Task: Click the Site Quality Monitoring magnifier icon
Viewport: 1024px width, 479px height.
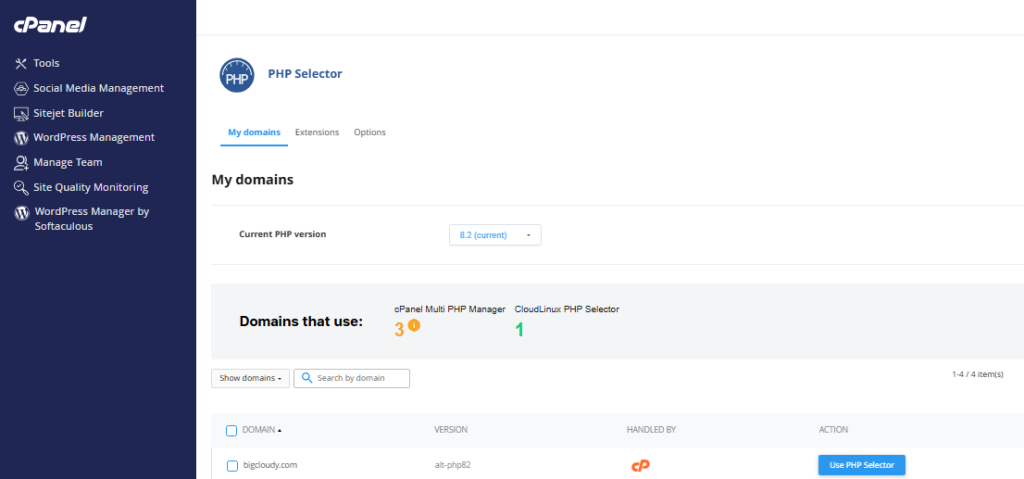Action: point(21,187)
